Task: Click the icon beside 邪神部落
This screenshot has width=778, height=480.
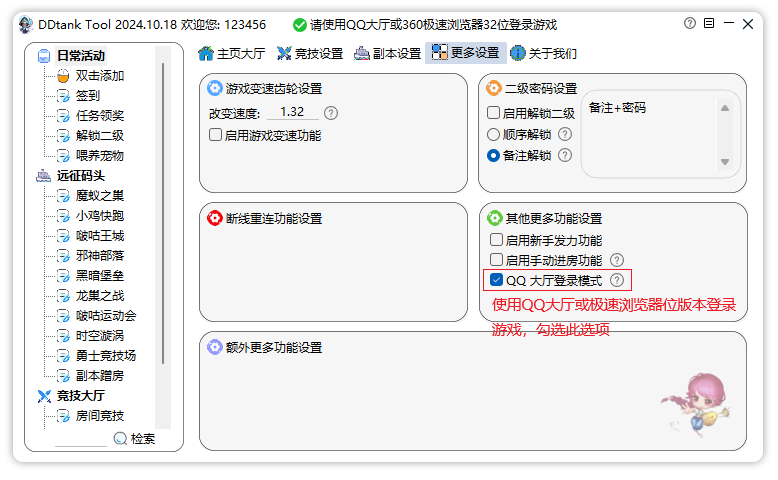Action: pyautogui.click(x=63, y=256)
